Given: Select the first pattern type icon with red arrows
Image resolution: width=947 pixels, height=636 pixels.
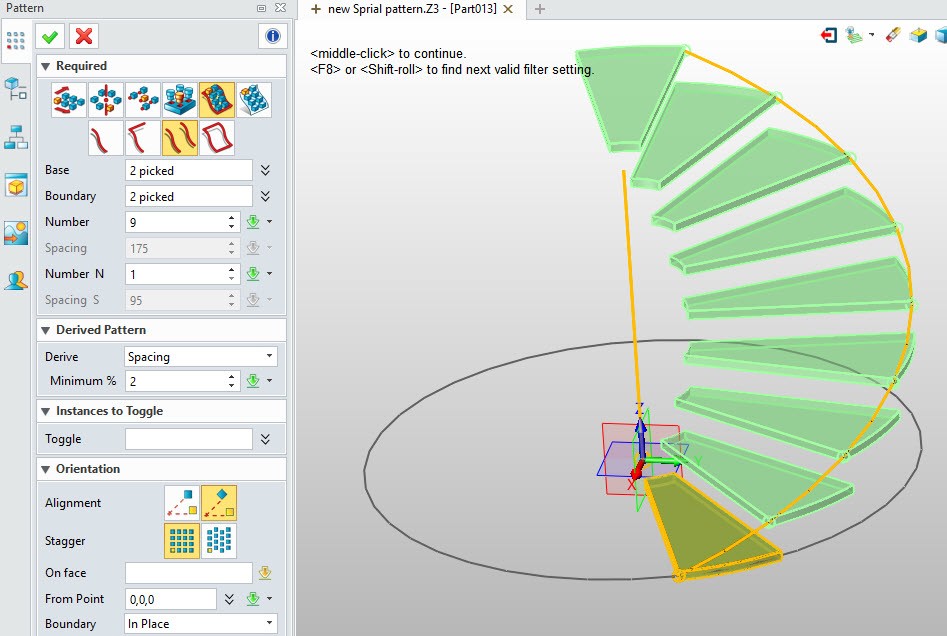Looking at the screenshot, I should tap(70, 100).
